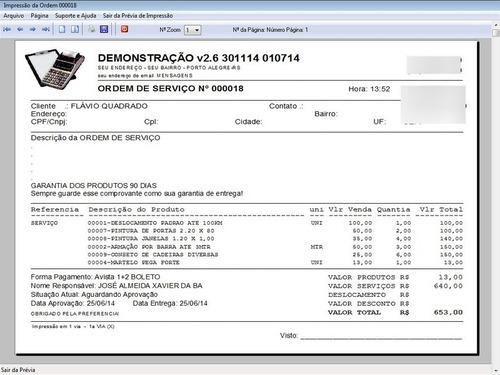Click the 'Data Entrega: 25/06/14' text
The height and width of the screenshot is (375, 500).
[170, 303]
